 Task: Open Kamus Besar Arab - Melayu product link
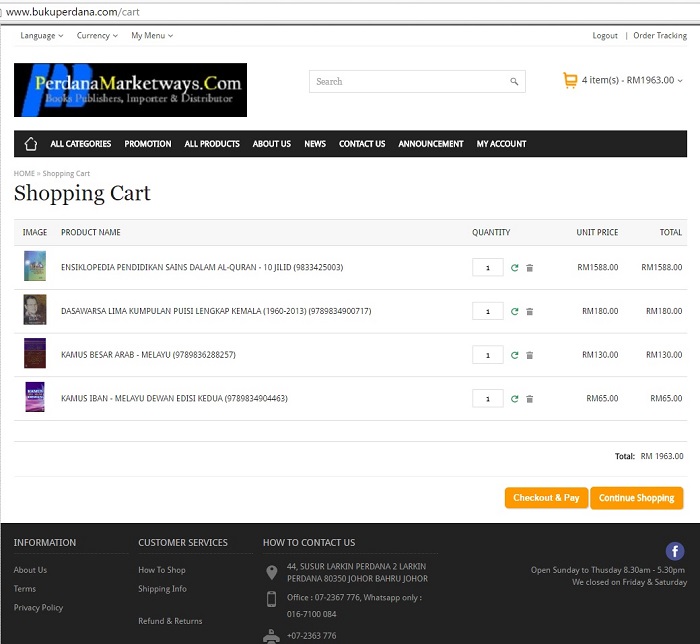point(148,355)
